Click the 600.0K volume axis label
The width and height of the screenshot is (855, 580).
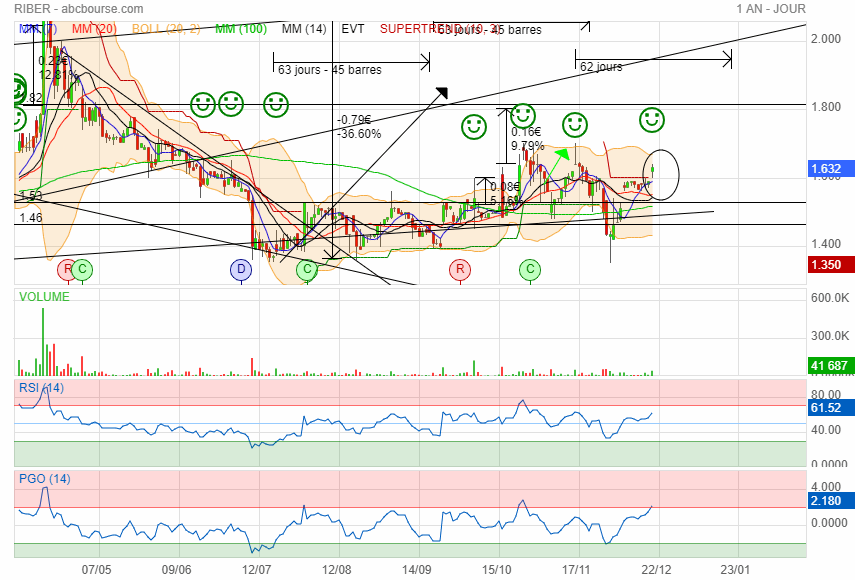[830, 298]
